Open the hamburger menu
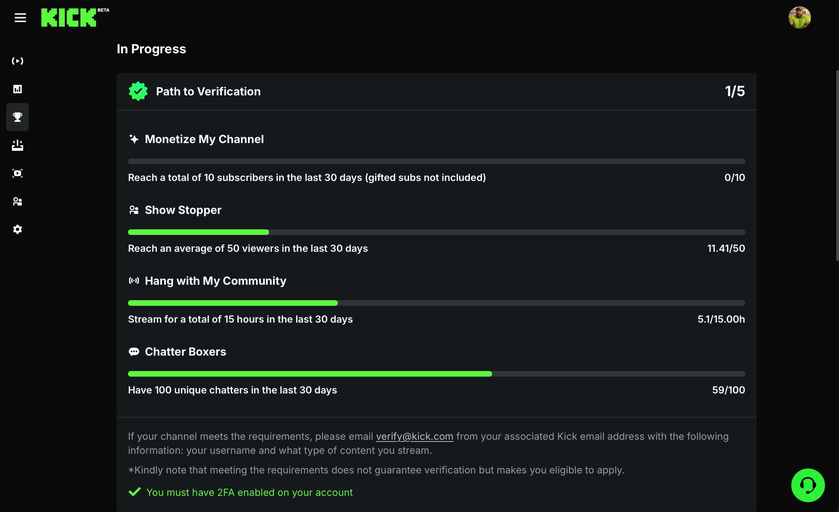839x512 pixels. pyautogui.click(x=20, y=18)
